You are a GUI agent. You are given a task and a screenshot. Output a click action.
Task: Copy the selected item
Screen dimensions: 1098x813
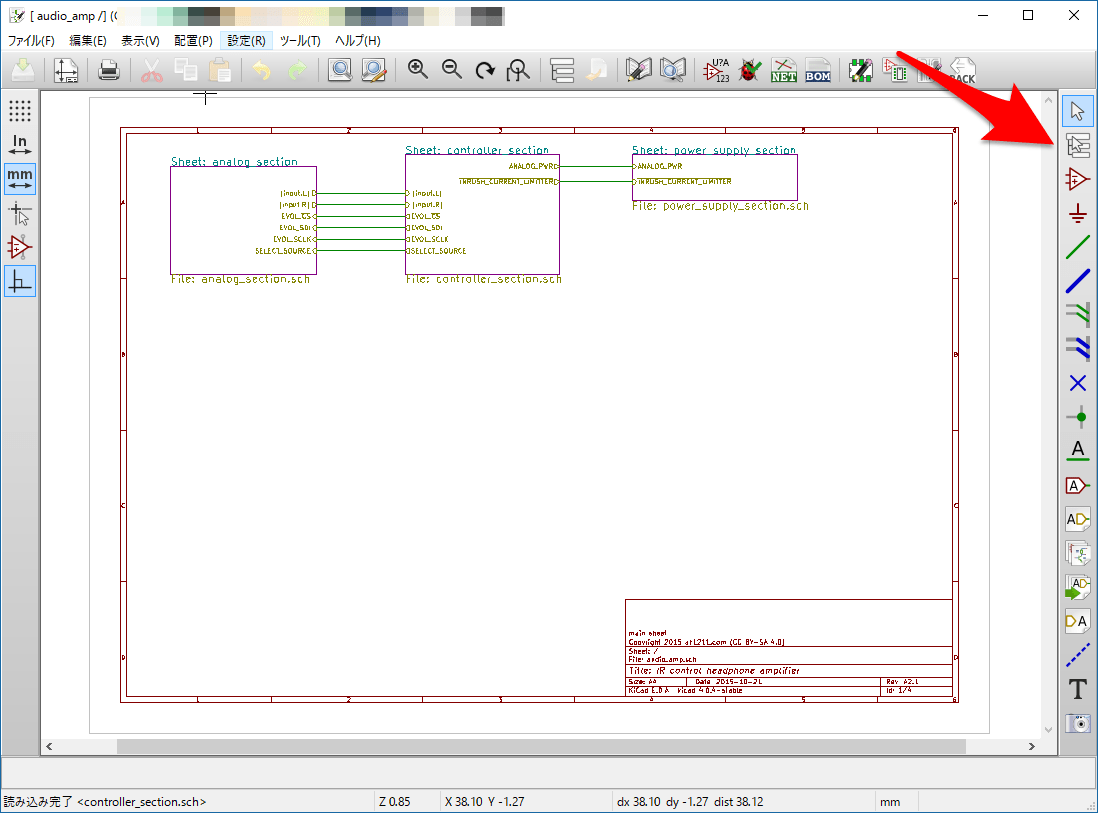(x=186, y=70)
